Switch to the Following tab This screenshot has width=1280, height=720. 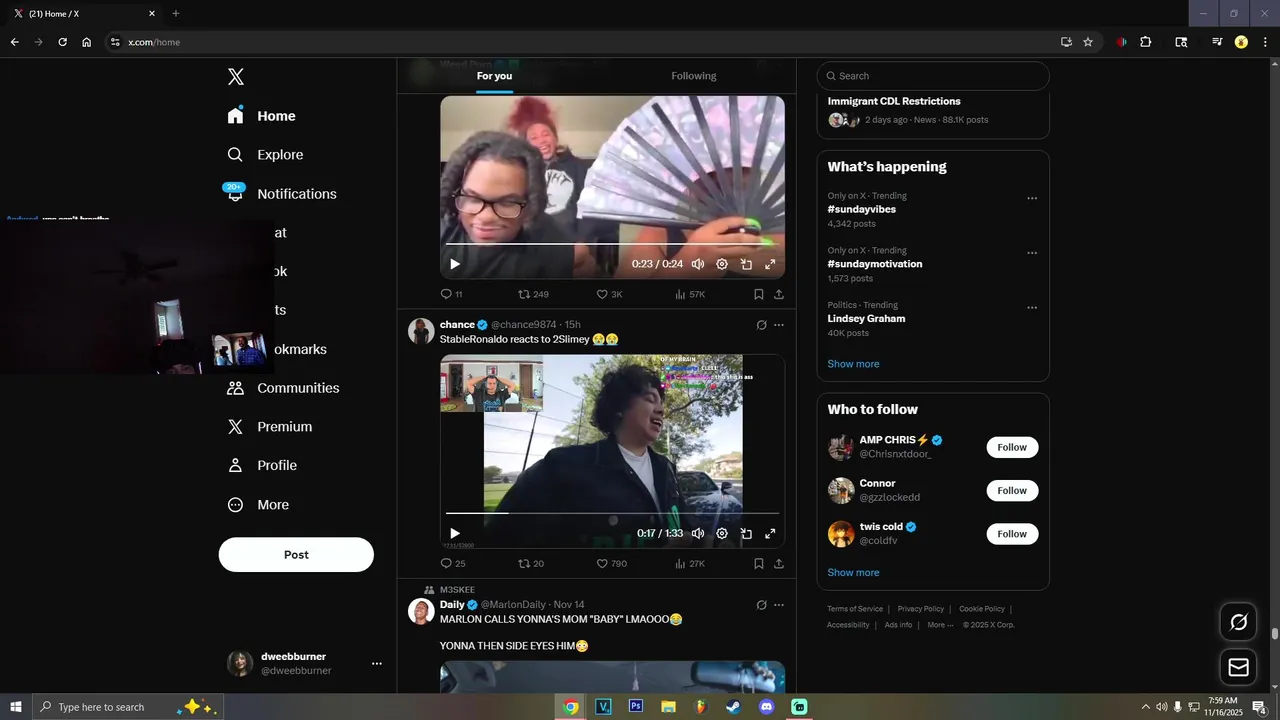(x=694, y=76)
